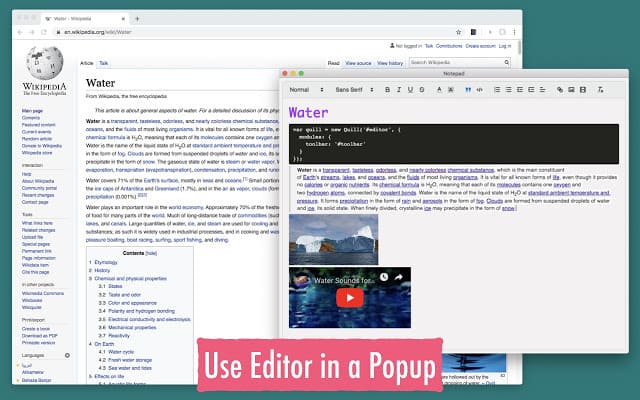Click the Watch later clock icon on video
The width and height of the screenshot is (640, 400).
pos(384,278)
